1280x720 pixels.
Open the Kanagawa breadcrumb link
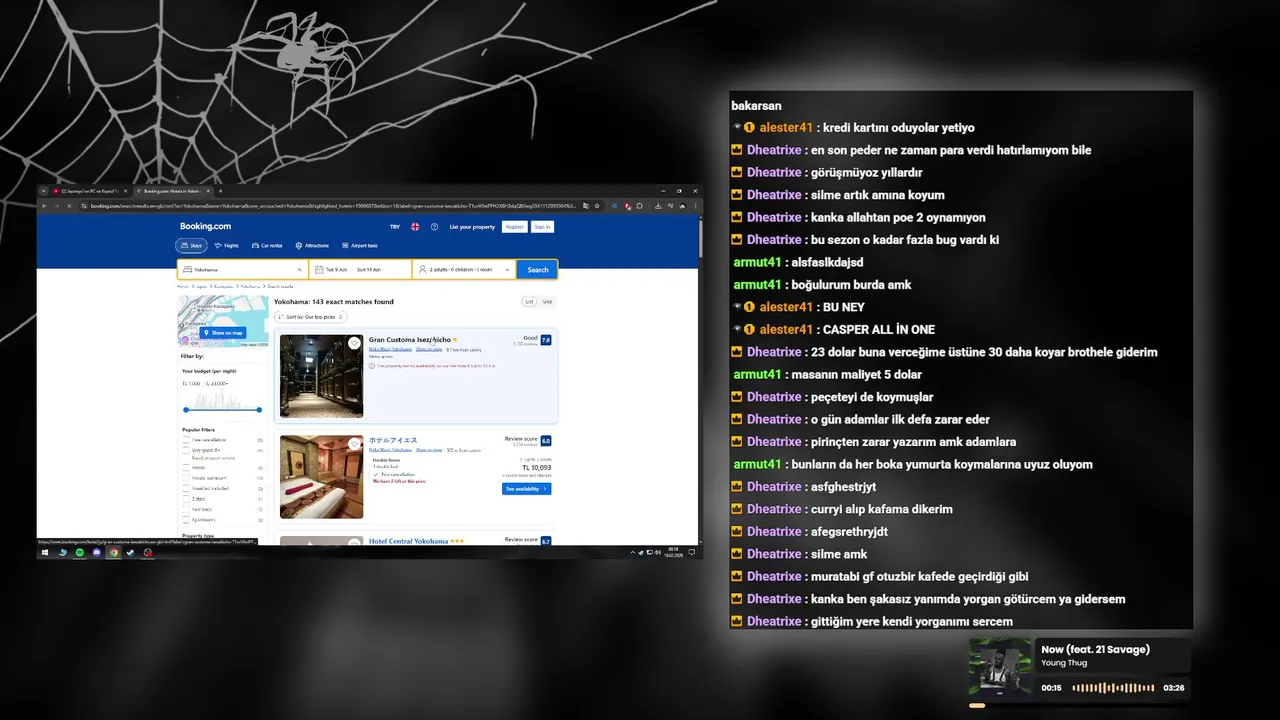(224, 286)
